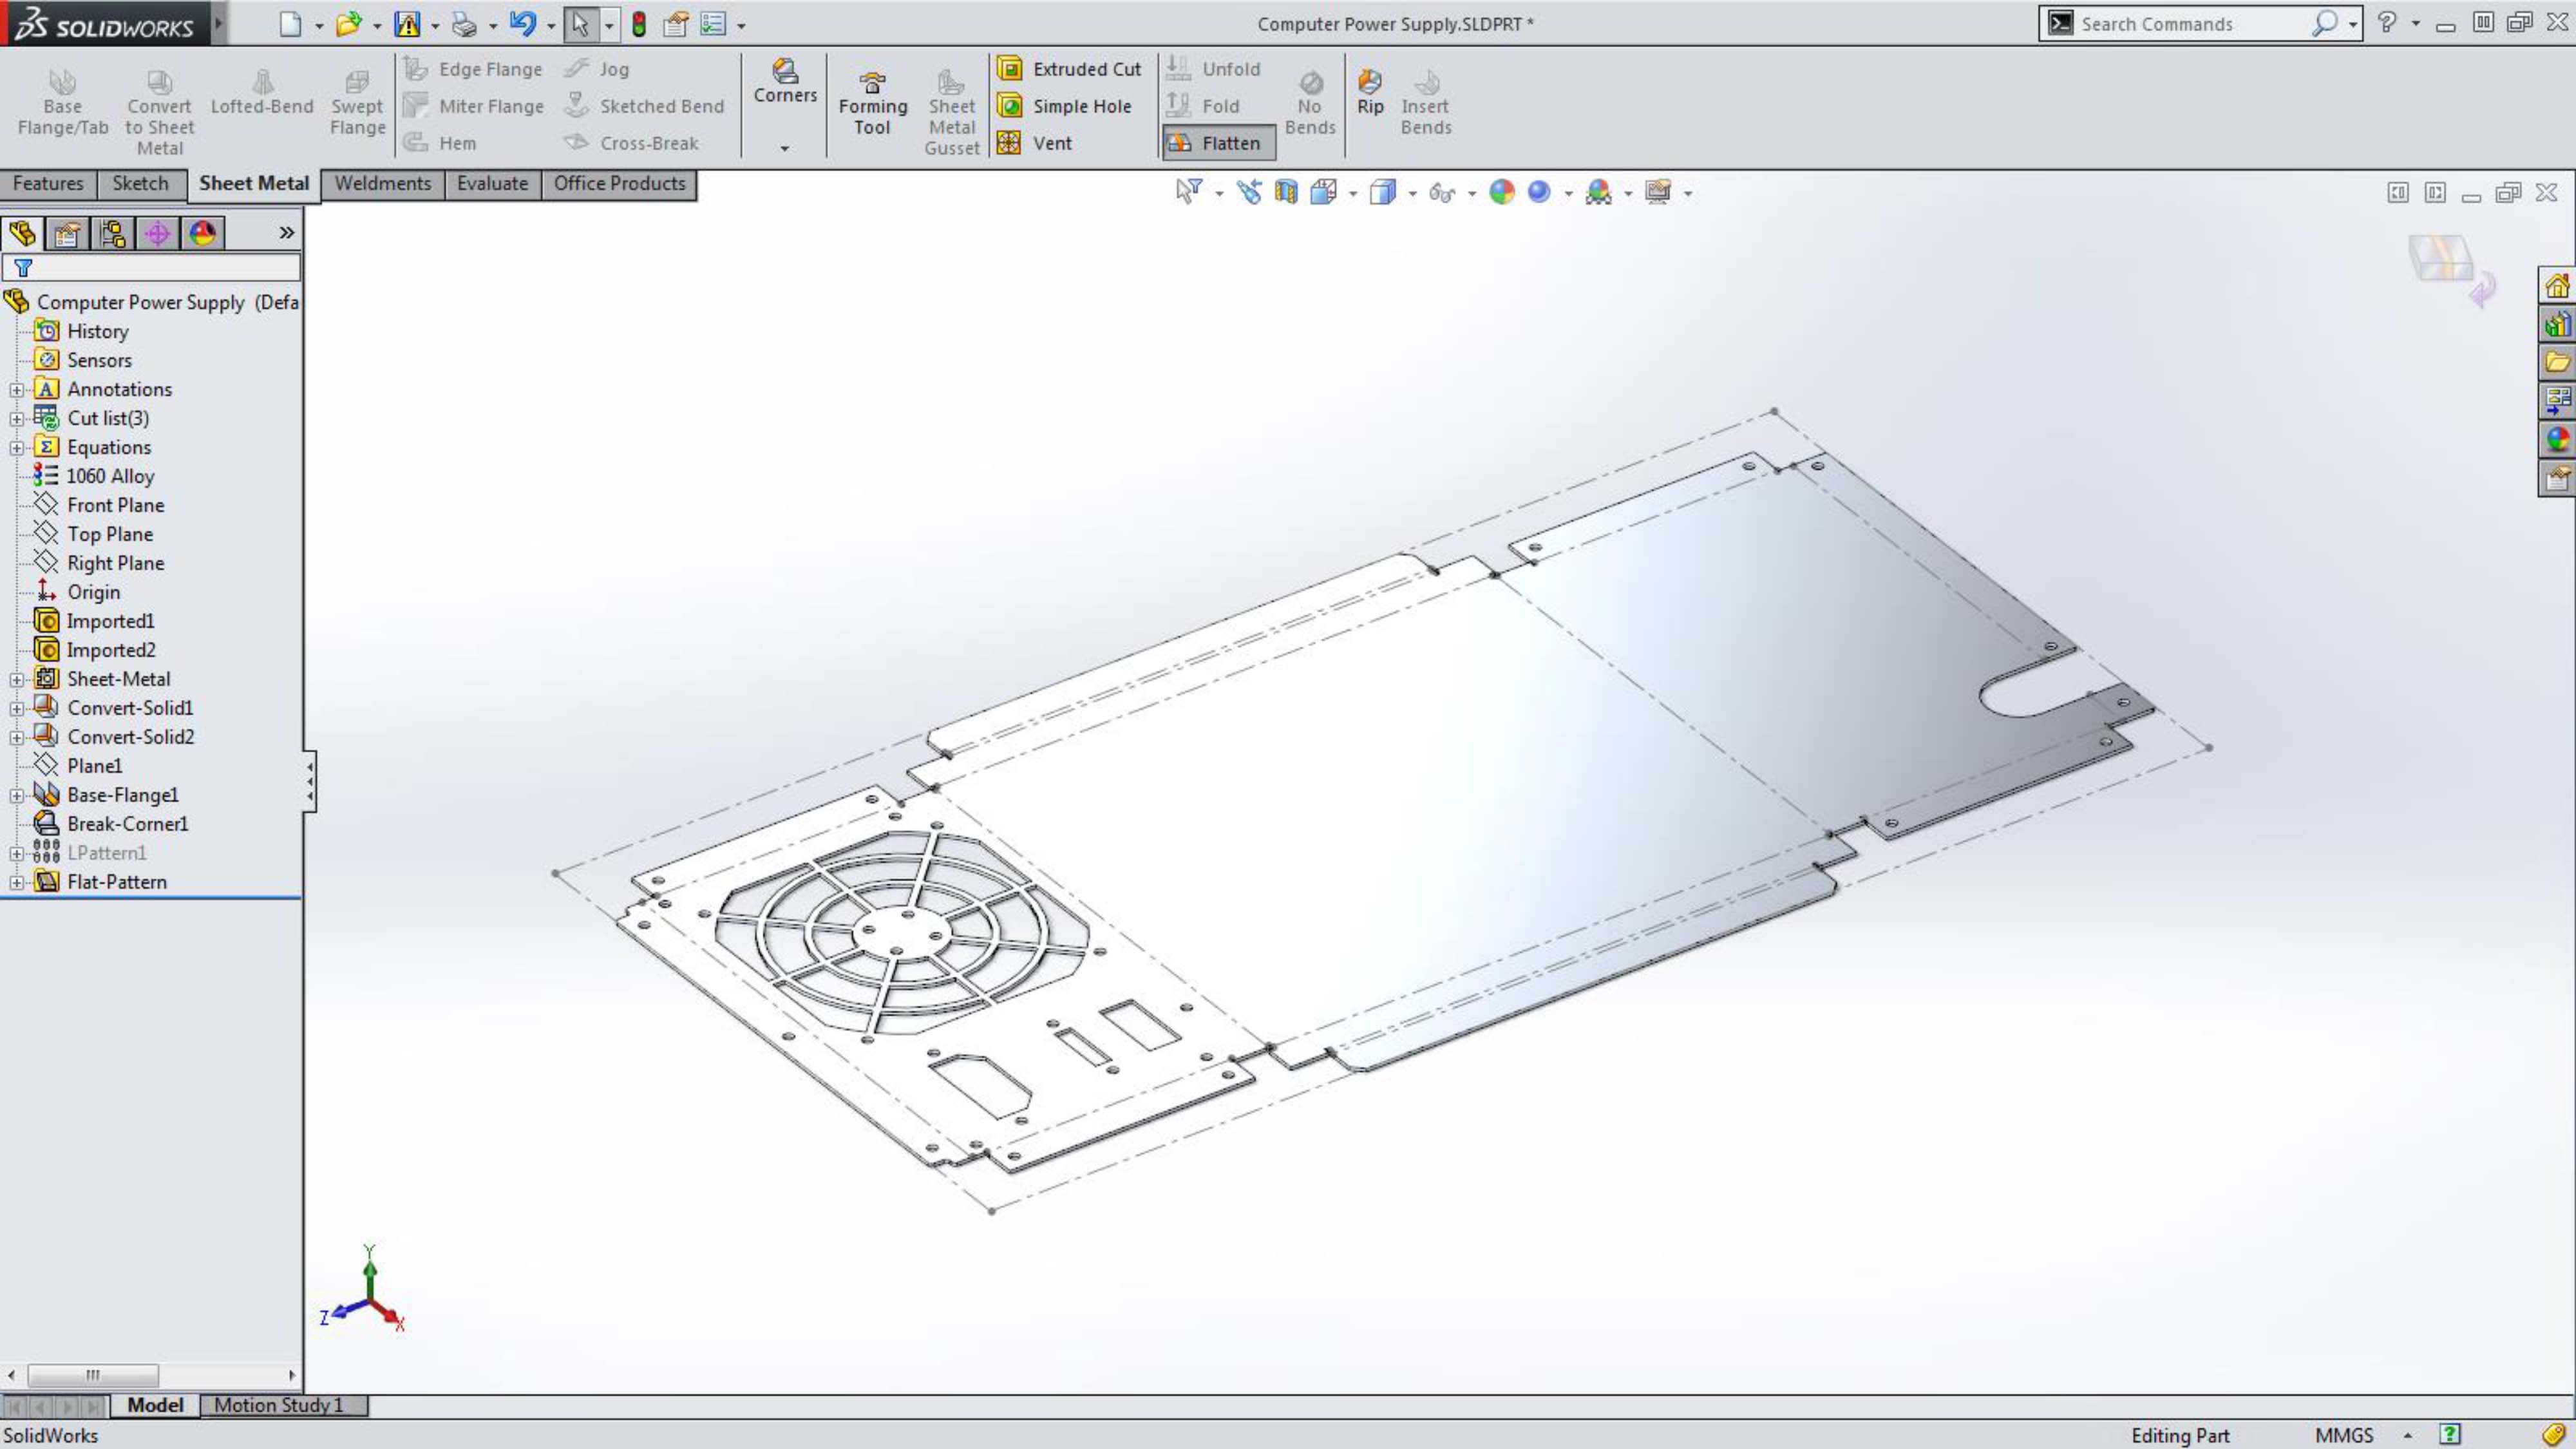The height and width of the screenshot is (1449, 2576).
Task: Click the fan vent cutout on the model
Action: [x=902, y=932]
